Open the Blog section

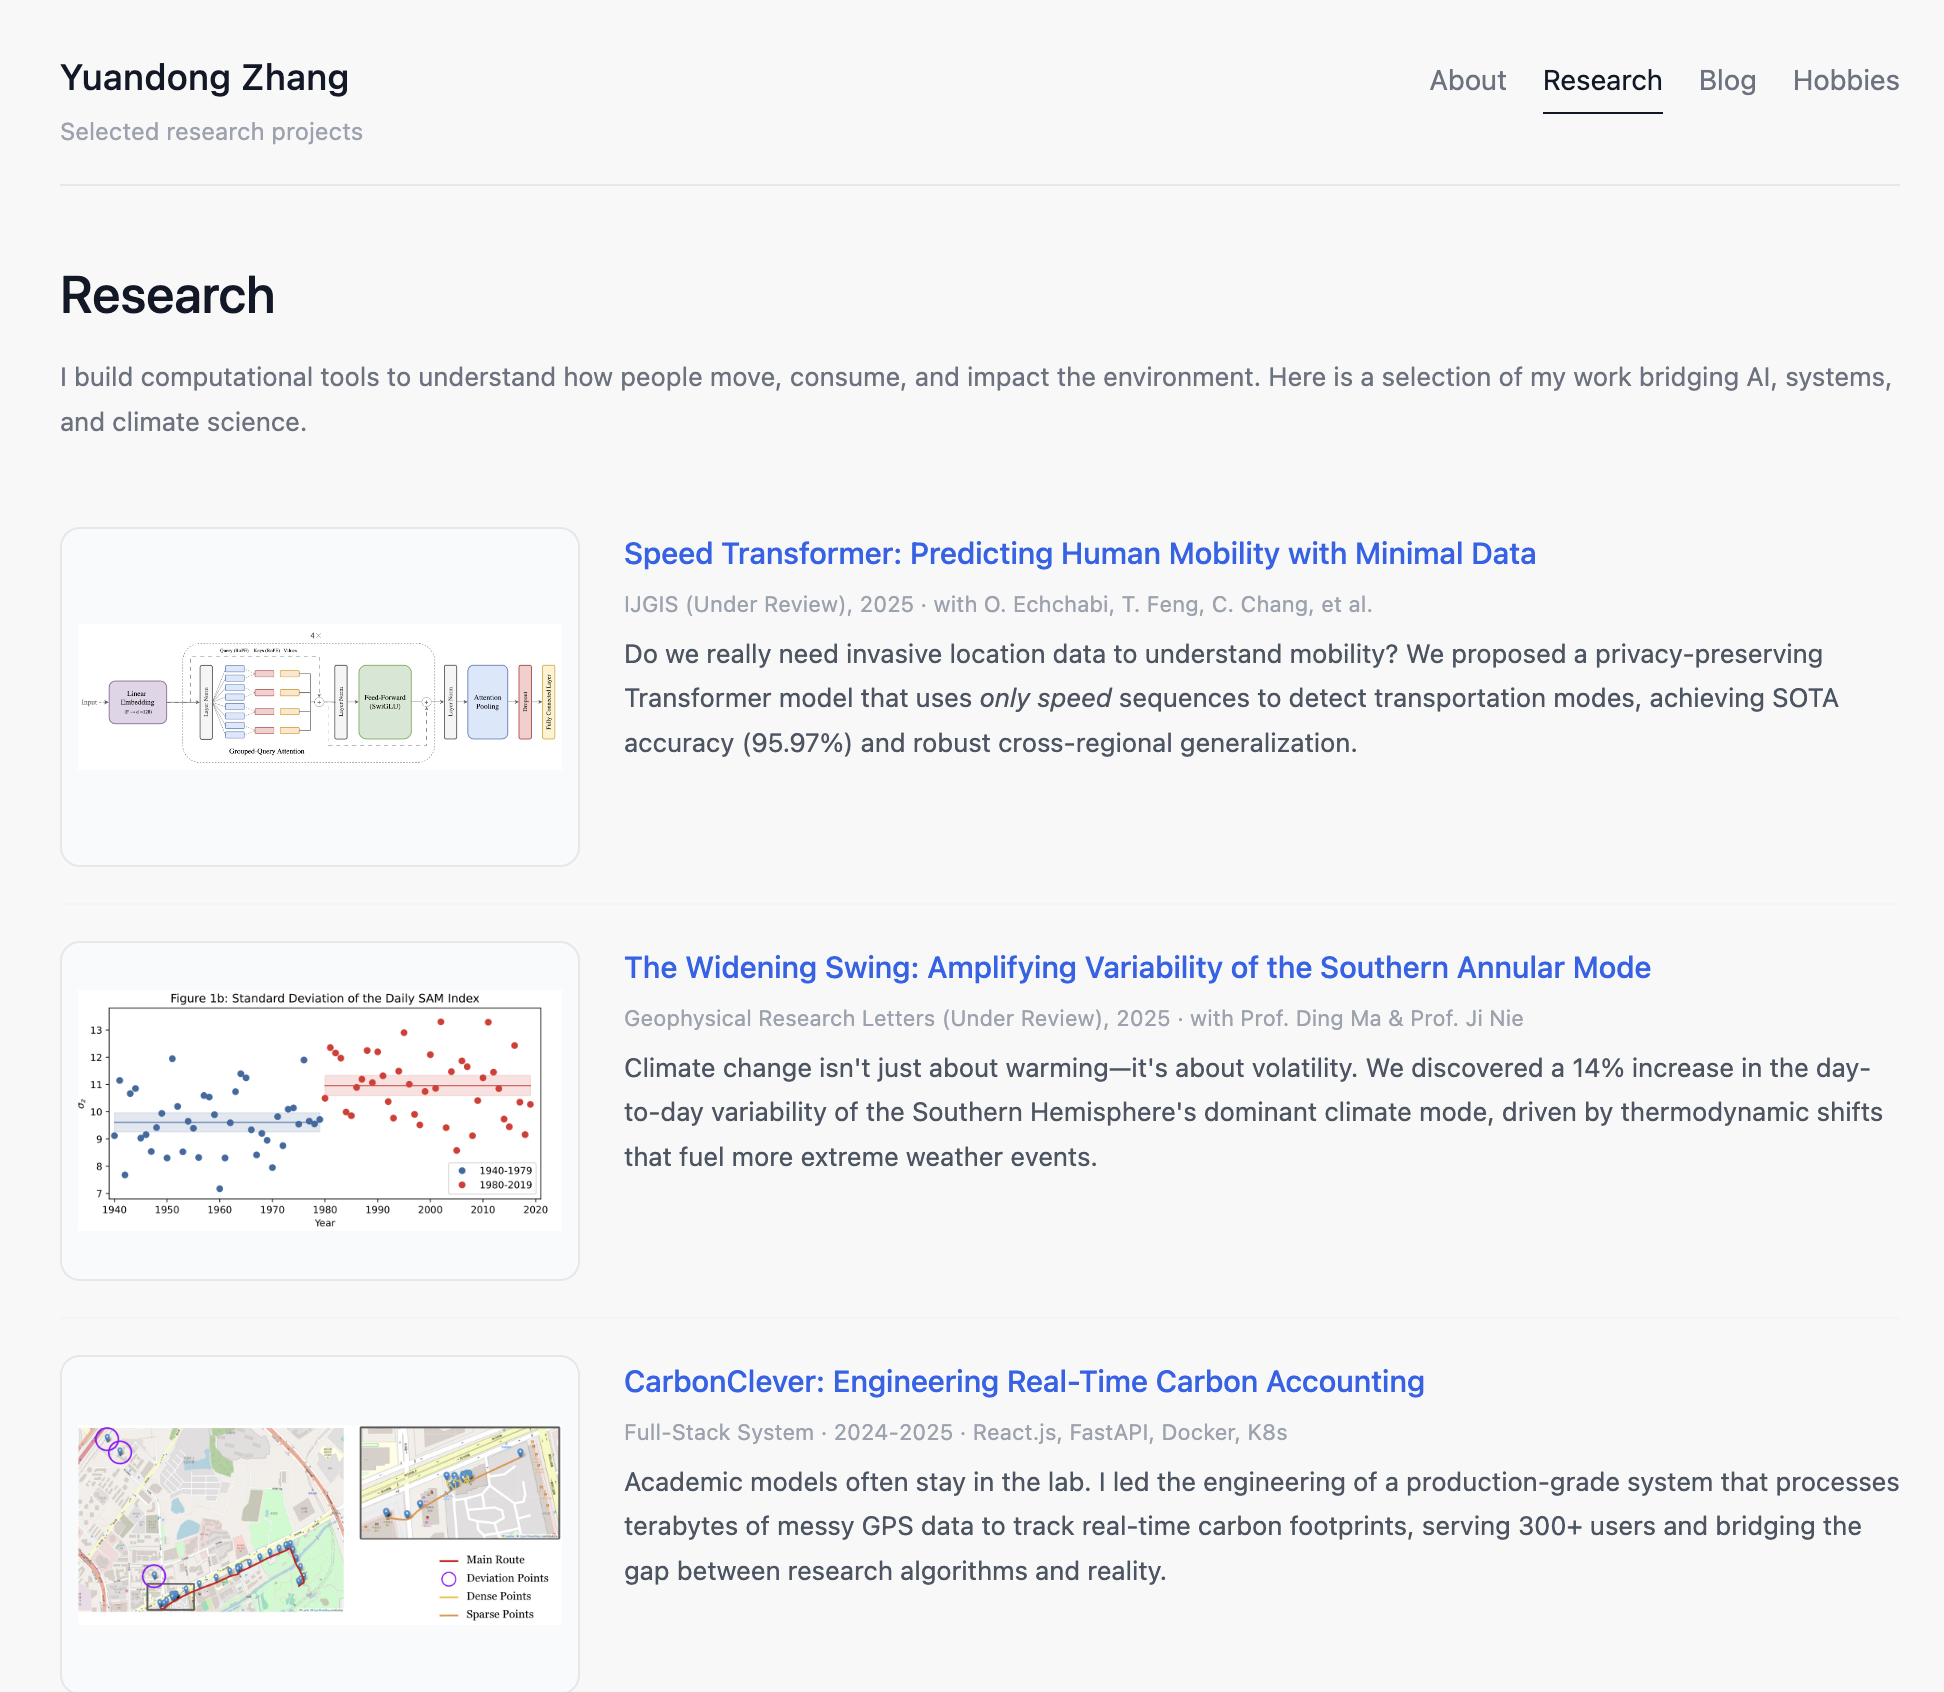click(x=1728, y=80)
